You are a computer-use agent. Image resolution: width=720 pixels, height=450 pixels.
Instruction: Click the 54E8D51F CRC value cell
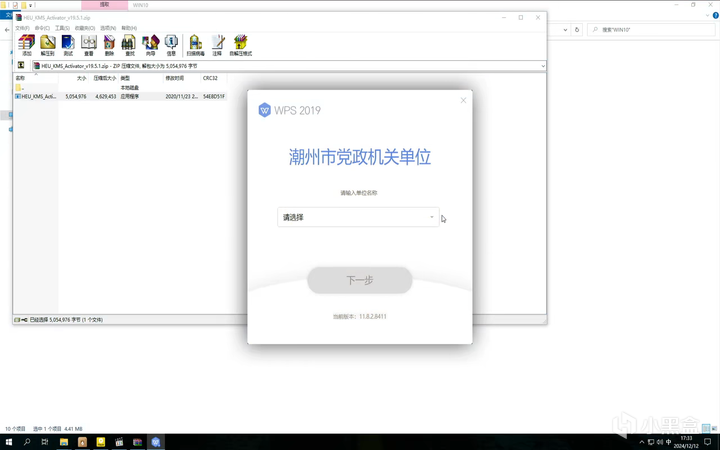pyautogui.click(x=214, y=96)
